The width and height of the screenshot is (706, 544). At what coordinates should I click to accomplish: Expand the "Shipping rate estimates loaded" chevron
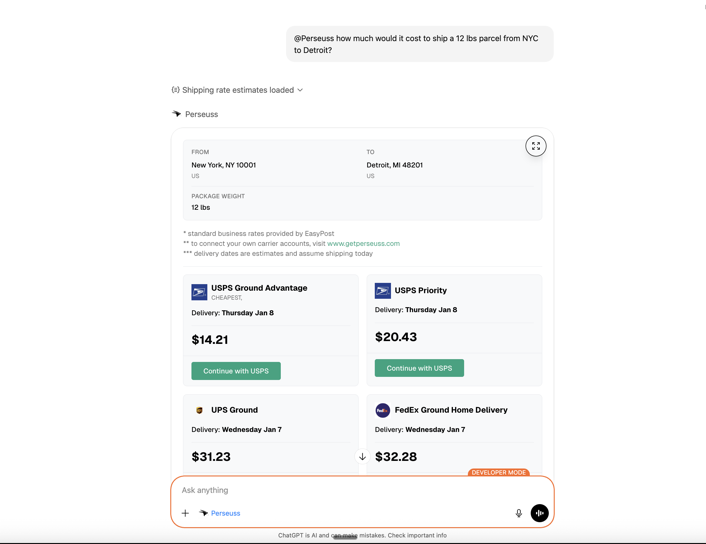(x=300, y=90)
